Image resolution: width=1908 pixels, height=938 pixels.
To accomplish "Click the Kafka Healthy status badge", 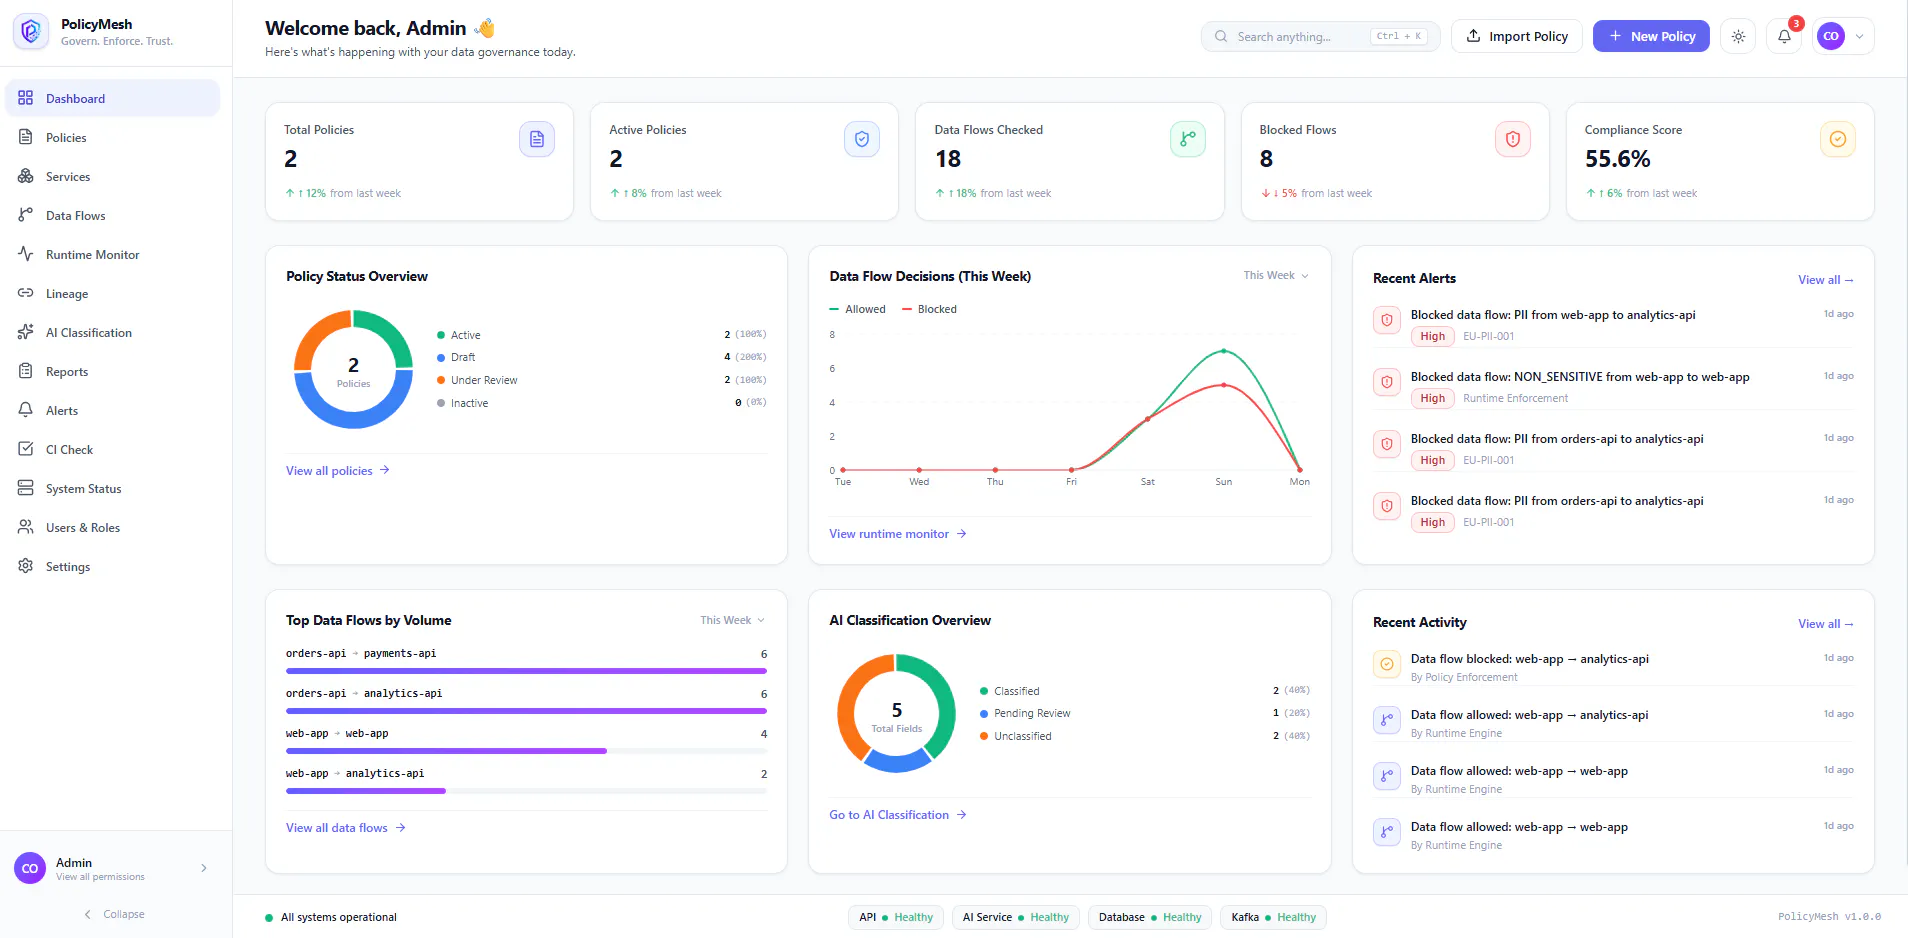I will 1273,917.
